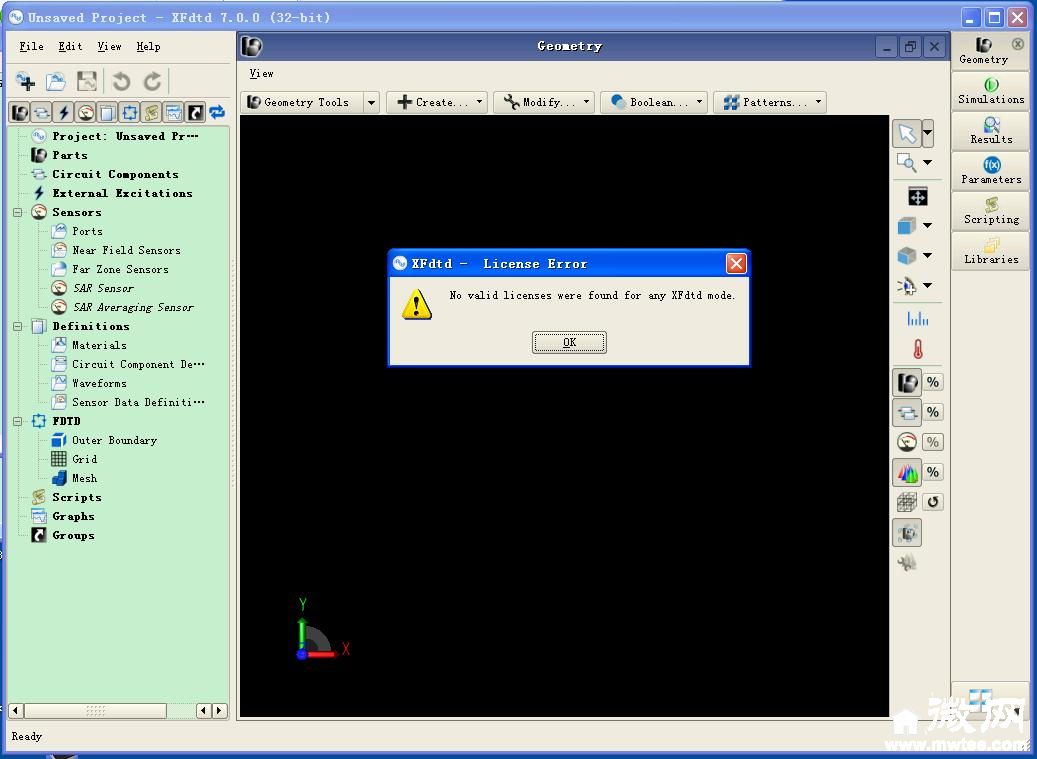Open the Help menu
This screenshot has height=759, width=1037.
tap(148, 46)
